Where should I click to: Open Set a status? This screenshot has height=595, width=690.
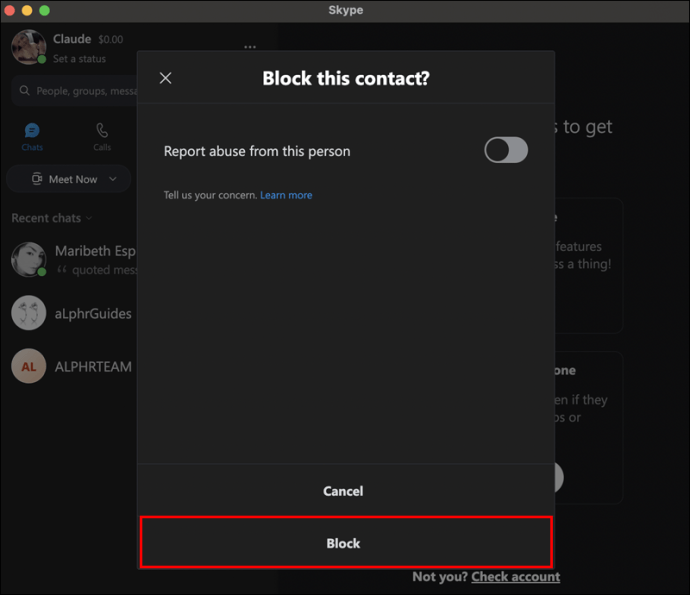pyautogui.click(x=79, y=59)
